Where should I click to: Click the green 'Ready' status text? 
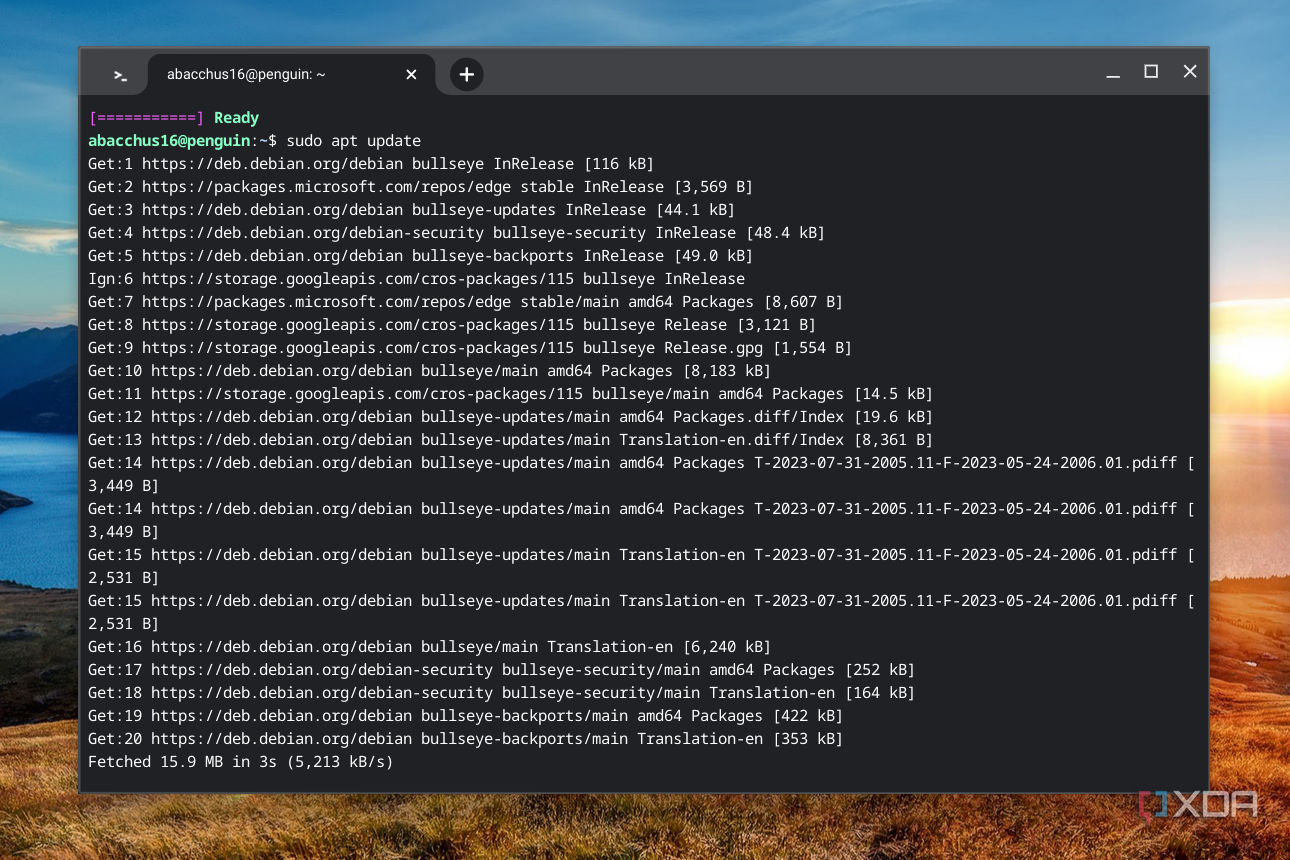tap(236, 118)
